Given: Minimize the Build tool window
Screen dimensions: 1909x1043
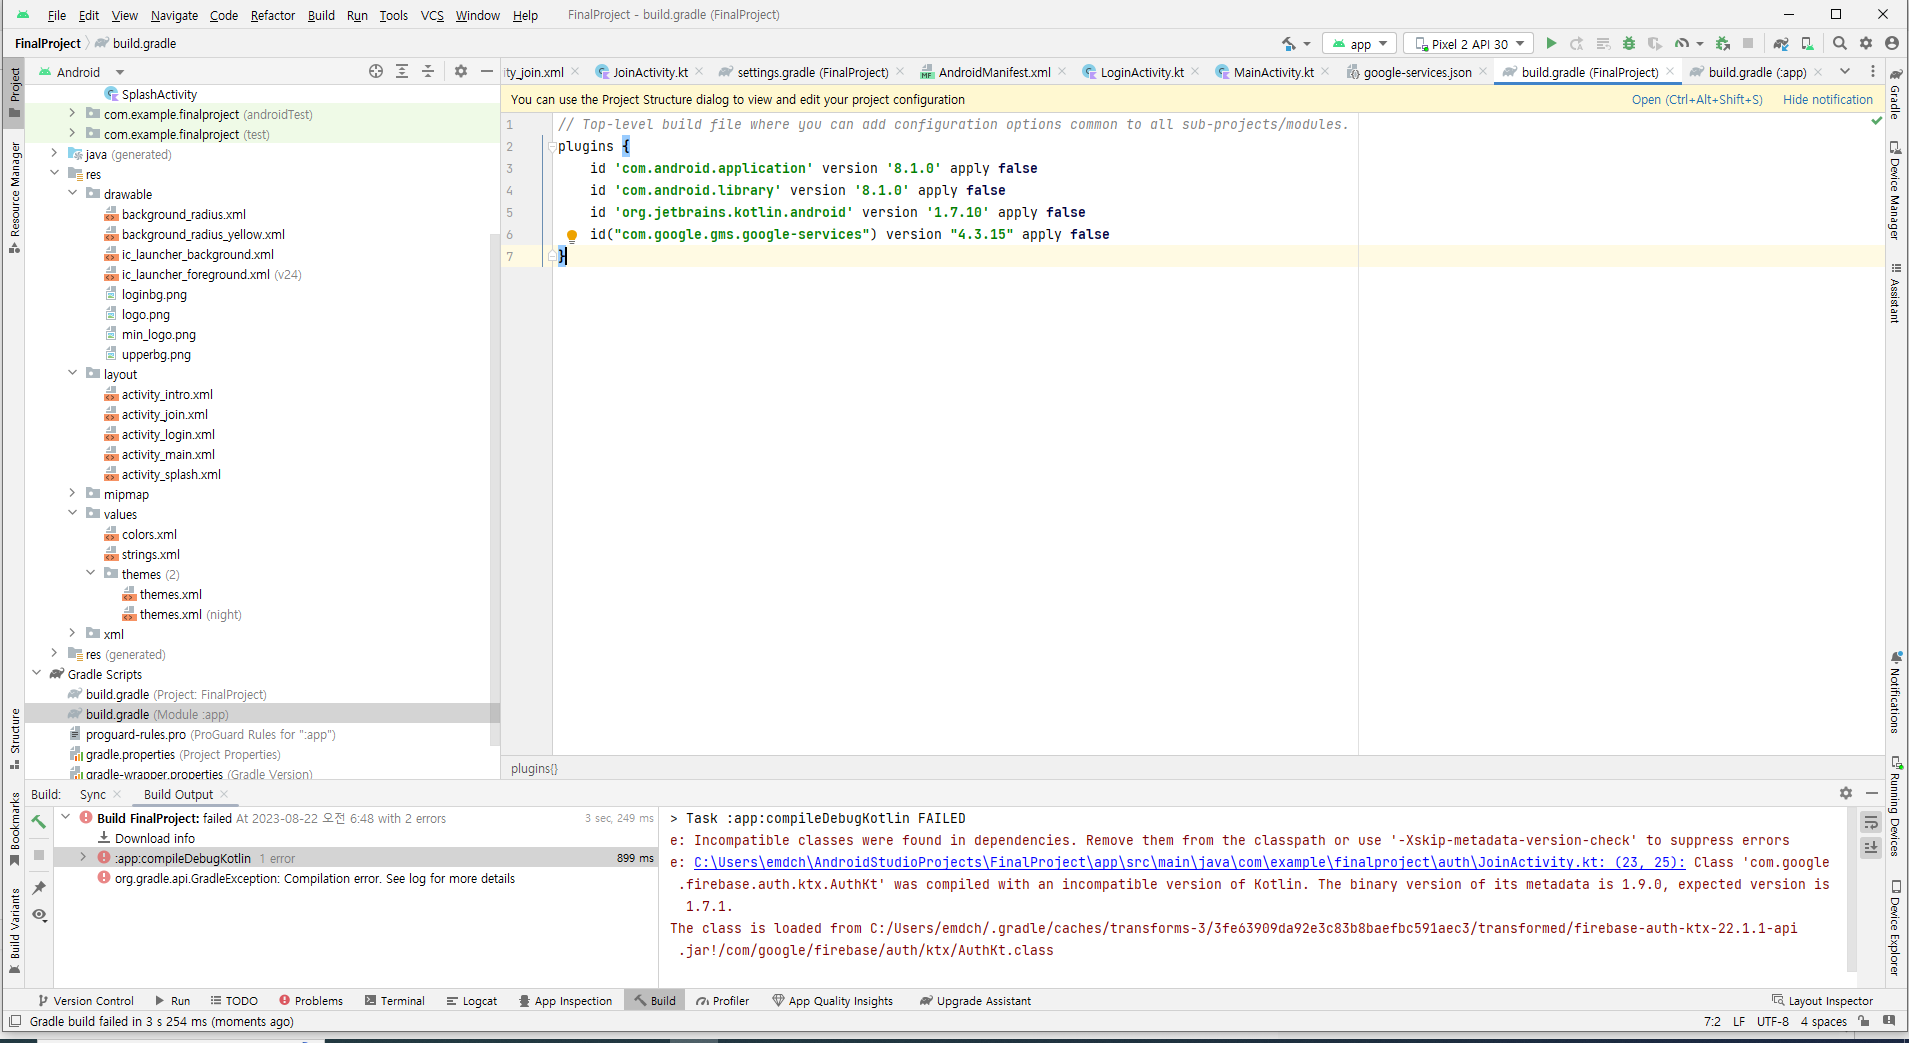Looking at the screenshot, I should [1872, 793].
